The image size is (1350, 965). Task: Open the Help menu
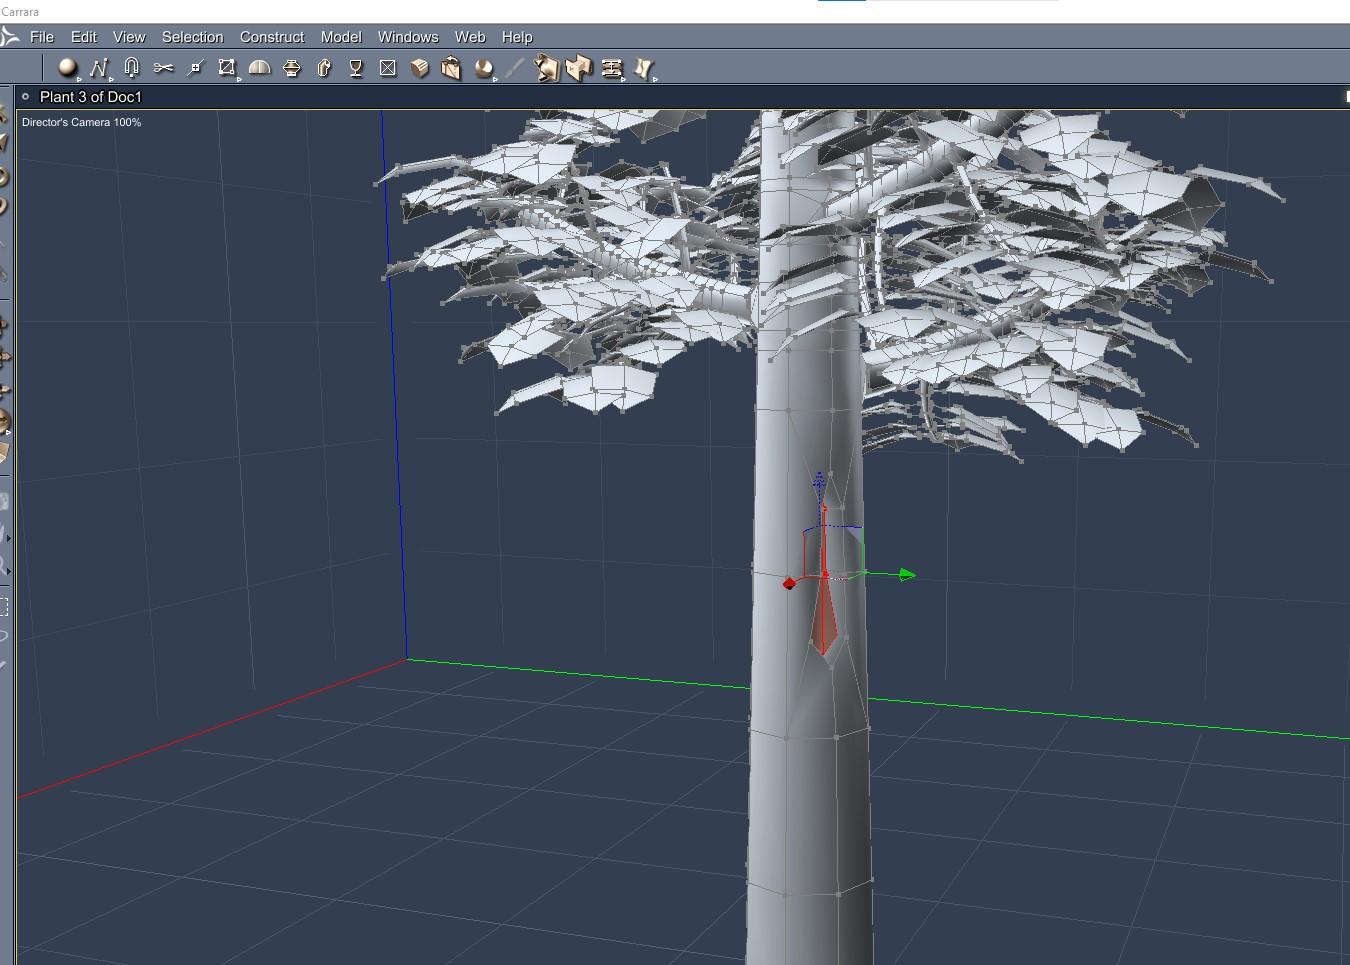[517, 37]
